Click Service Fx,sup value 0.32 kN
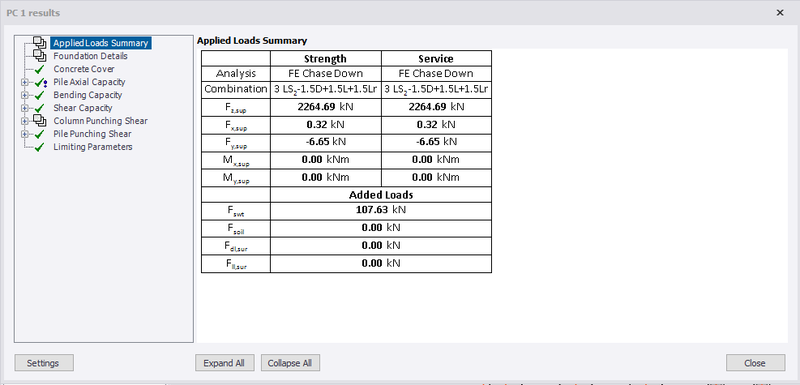The image size is (800, 385). (436, 125)
